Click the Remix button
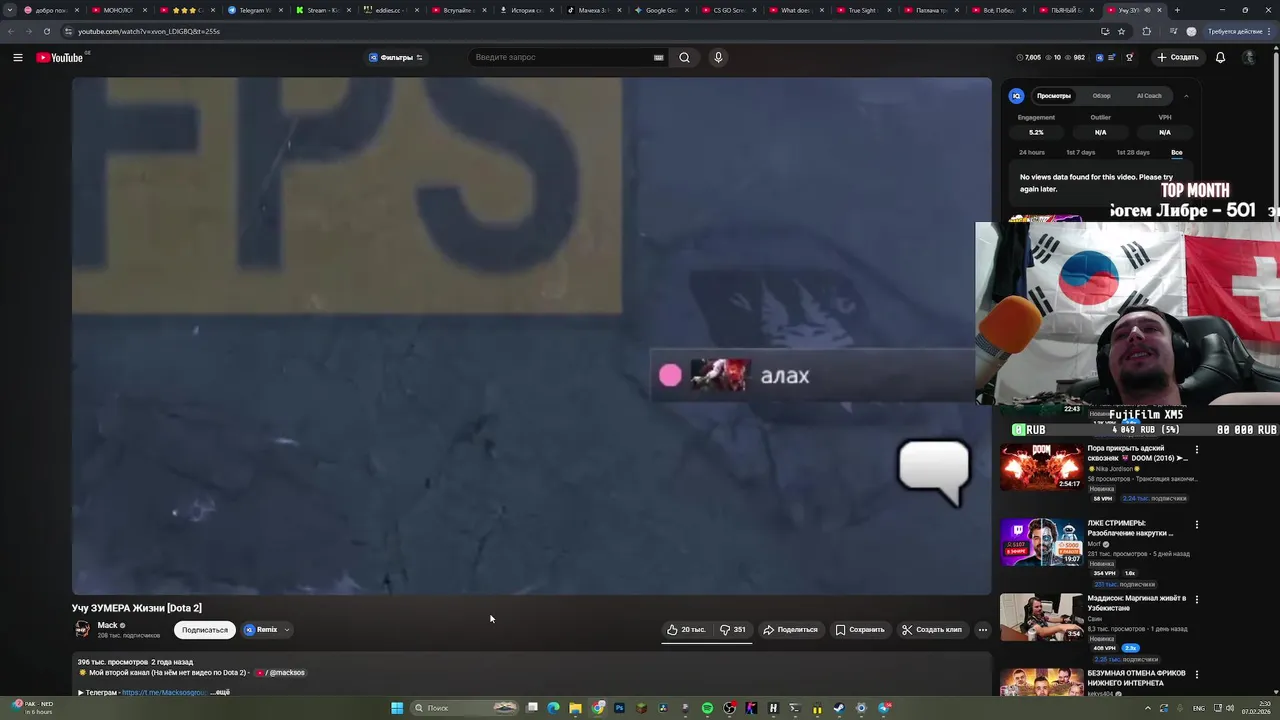Viewport: 1280px width, 720px height. (261, 630)
